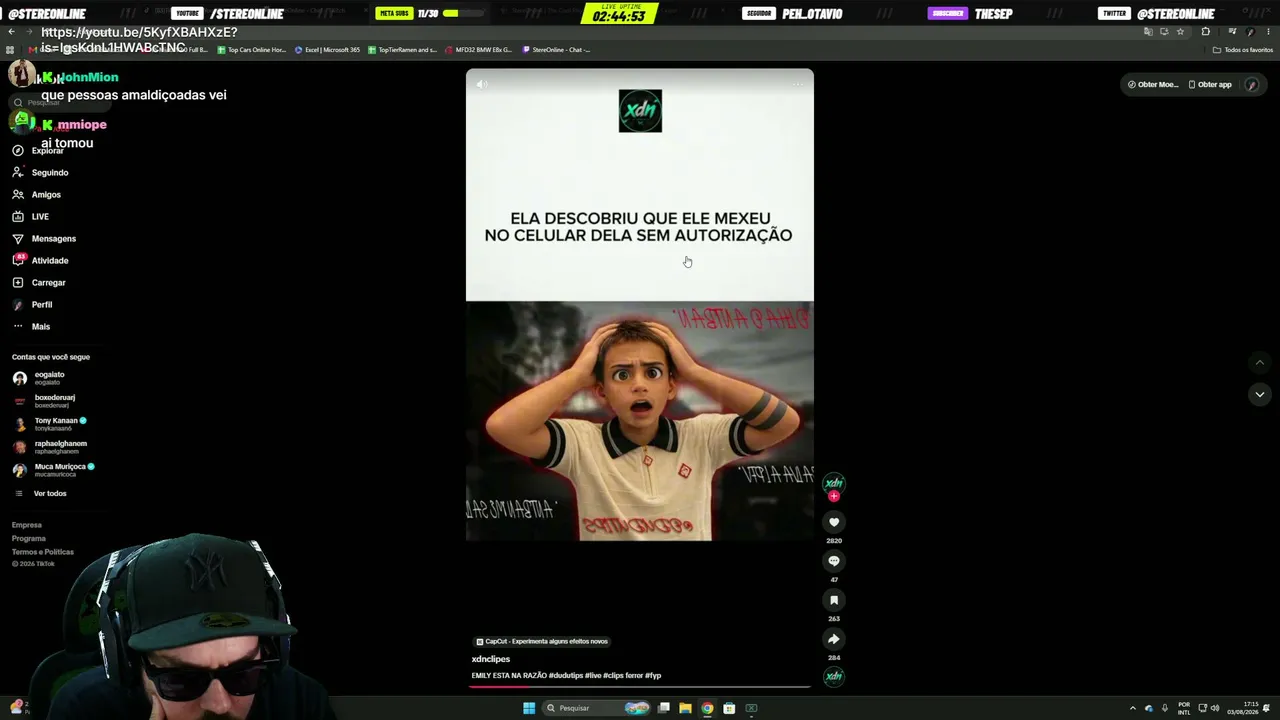
Task: Show hidden icons in system tray
Action: pos(1132,708)
